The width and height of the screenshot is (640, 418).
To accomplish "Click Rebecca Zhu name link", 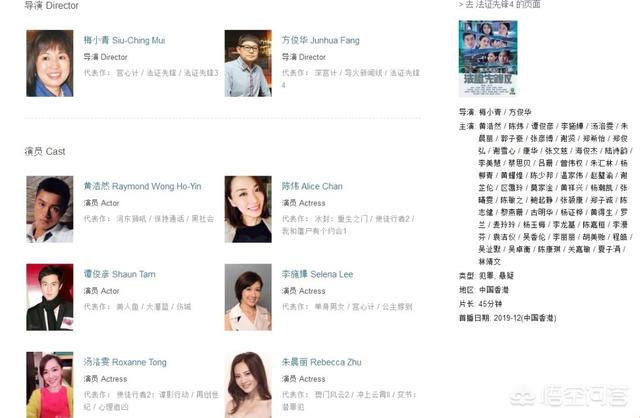I will pyautogui.click(x=321, y=362).
